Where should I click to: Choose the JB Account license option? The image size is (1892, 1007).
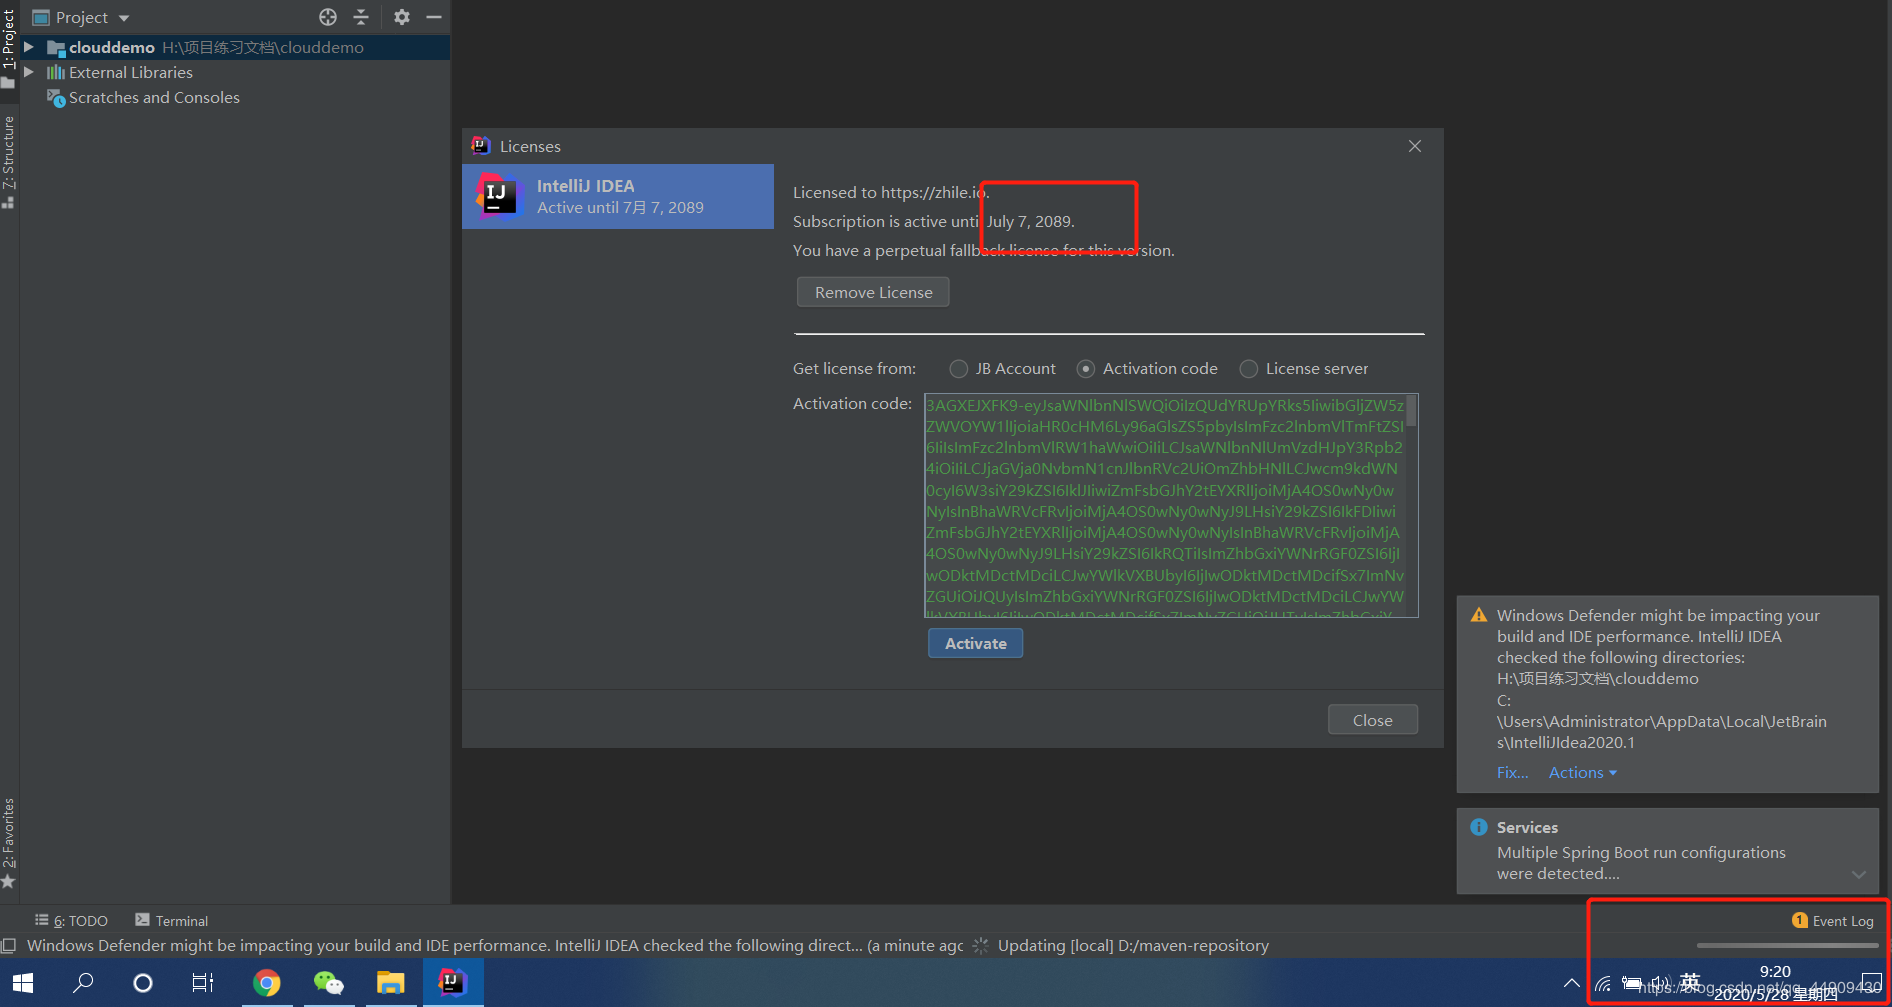[x=1003, y=369]
